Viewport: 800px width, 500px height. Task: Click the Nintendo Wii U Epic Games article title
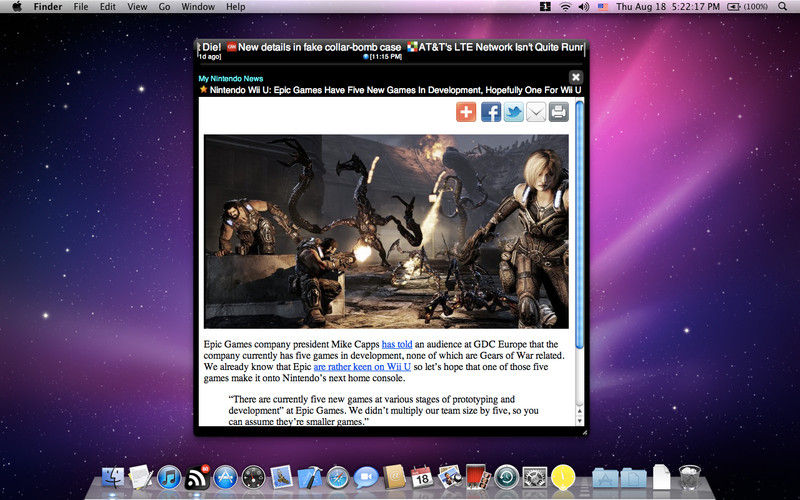[395, 90]
